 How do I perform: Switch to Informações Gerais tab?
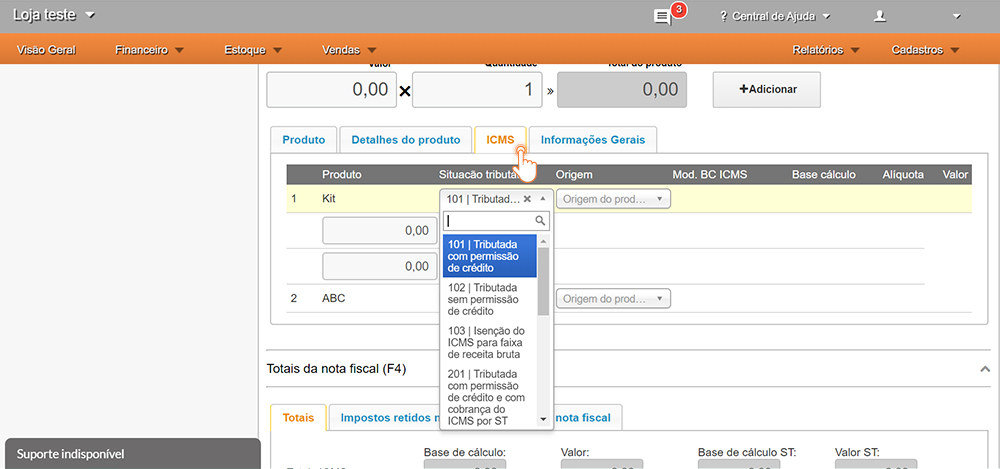pos(593,140)
